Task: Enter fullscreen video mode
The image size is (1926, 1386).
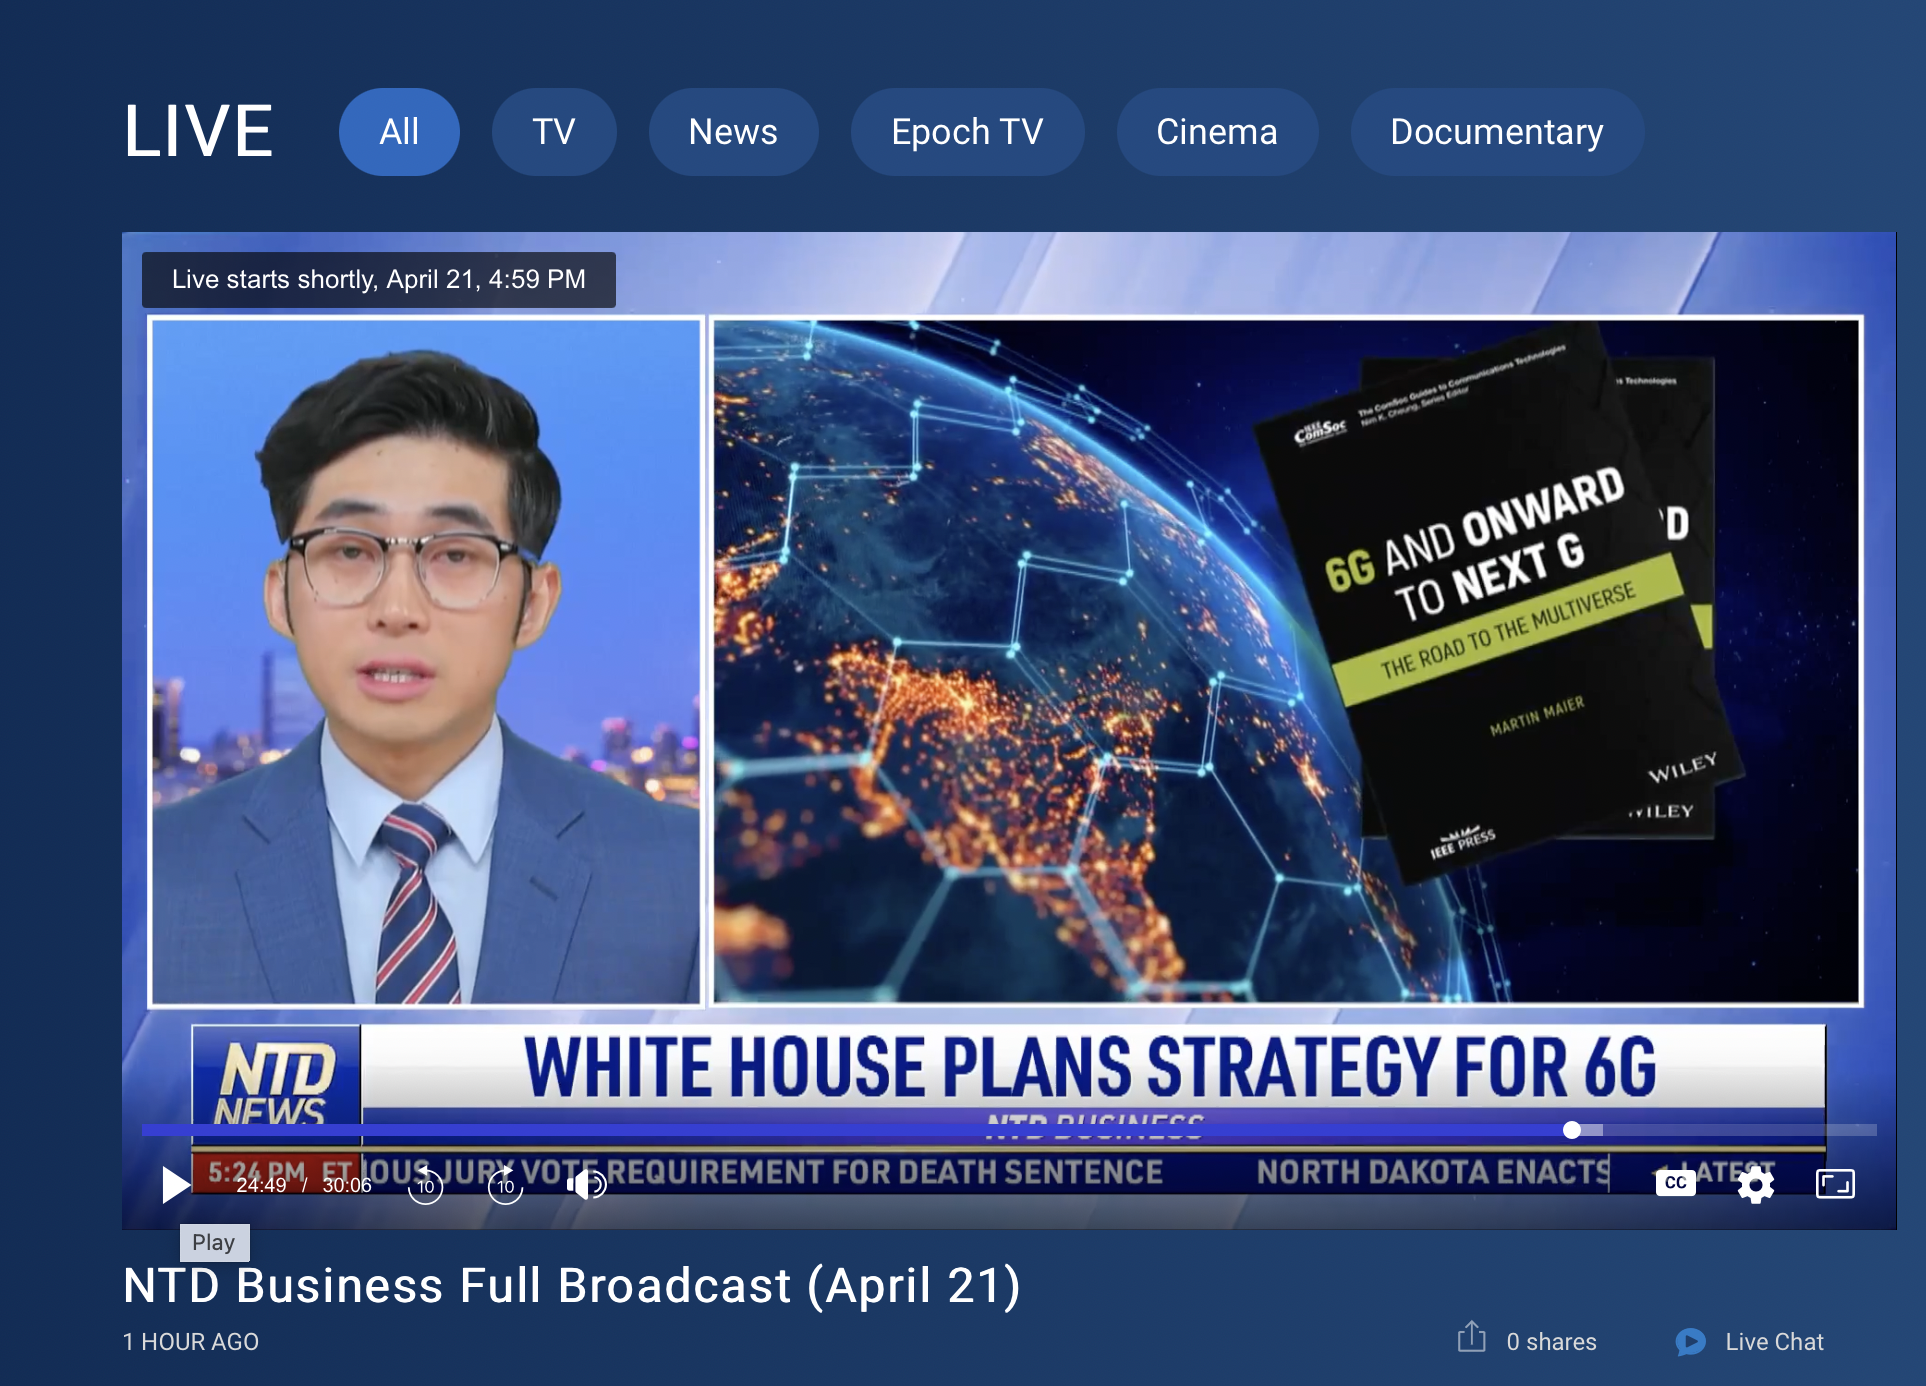Action: click(1835, 1184)
